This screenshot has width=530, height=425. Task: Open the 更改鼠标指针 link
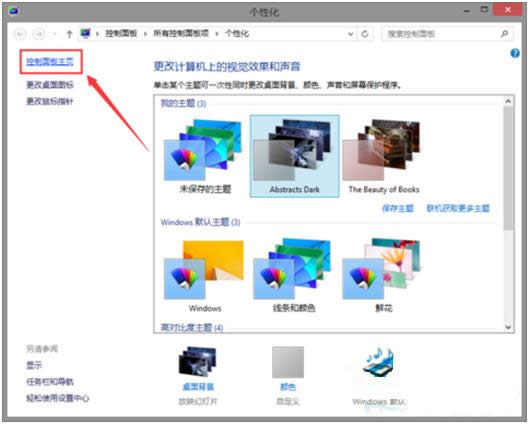click(50, 101)
